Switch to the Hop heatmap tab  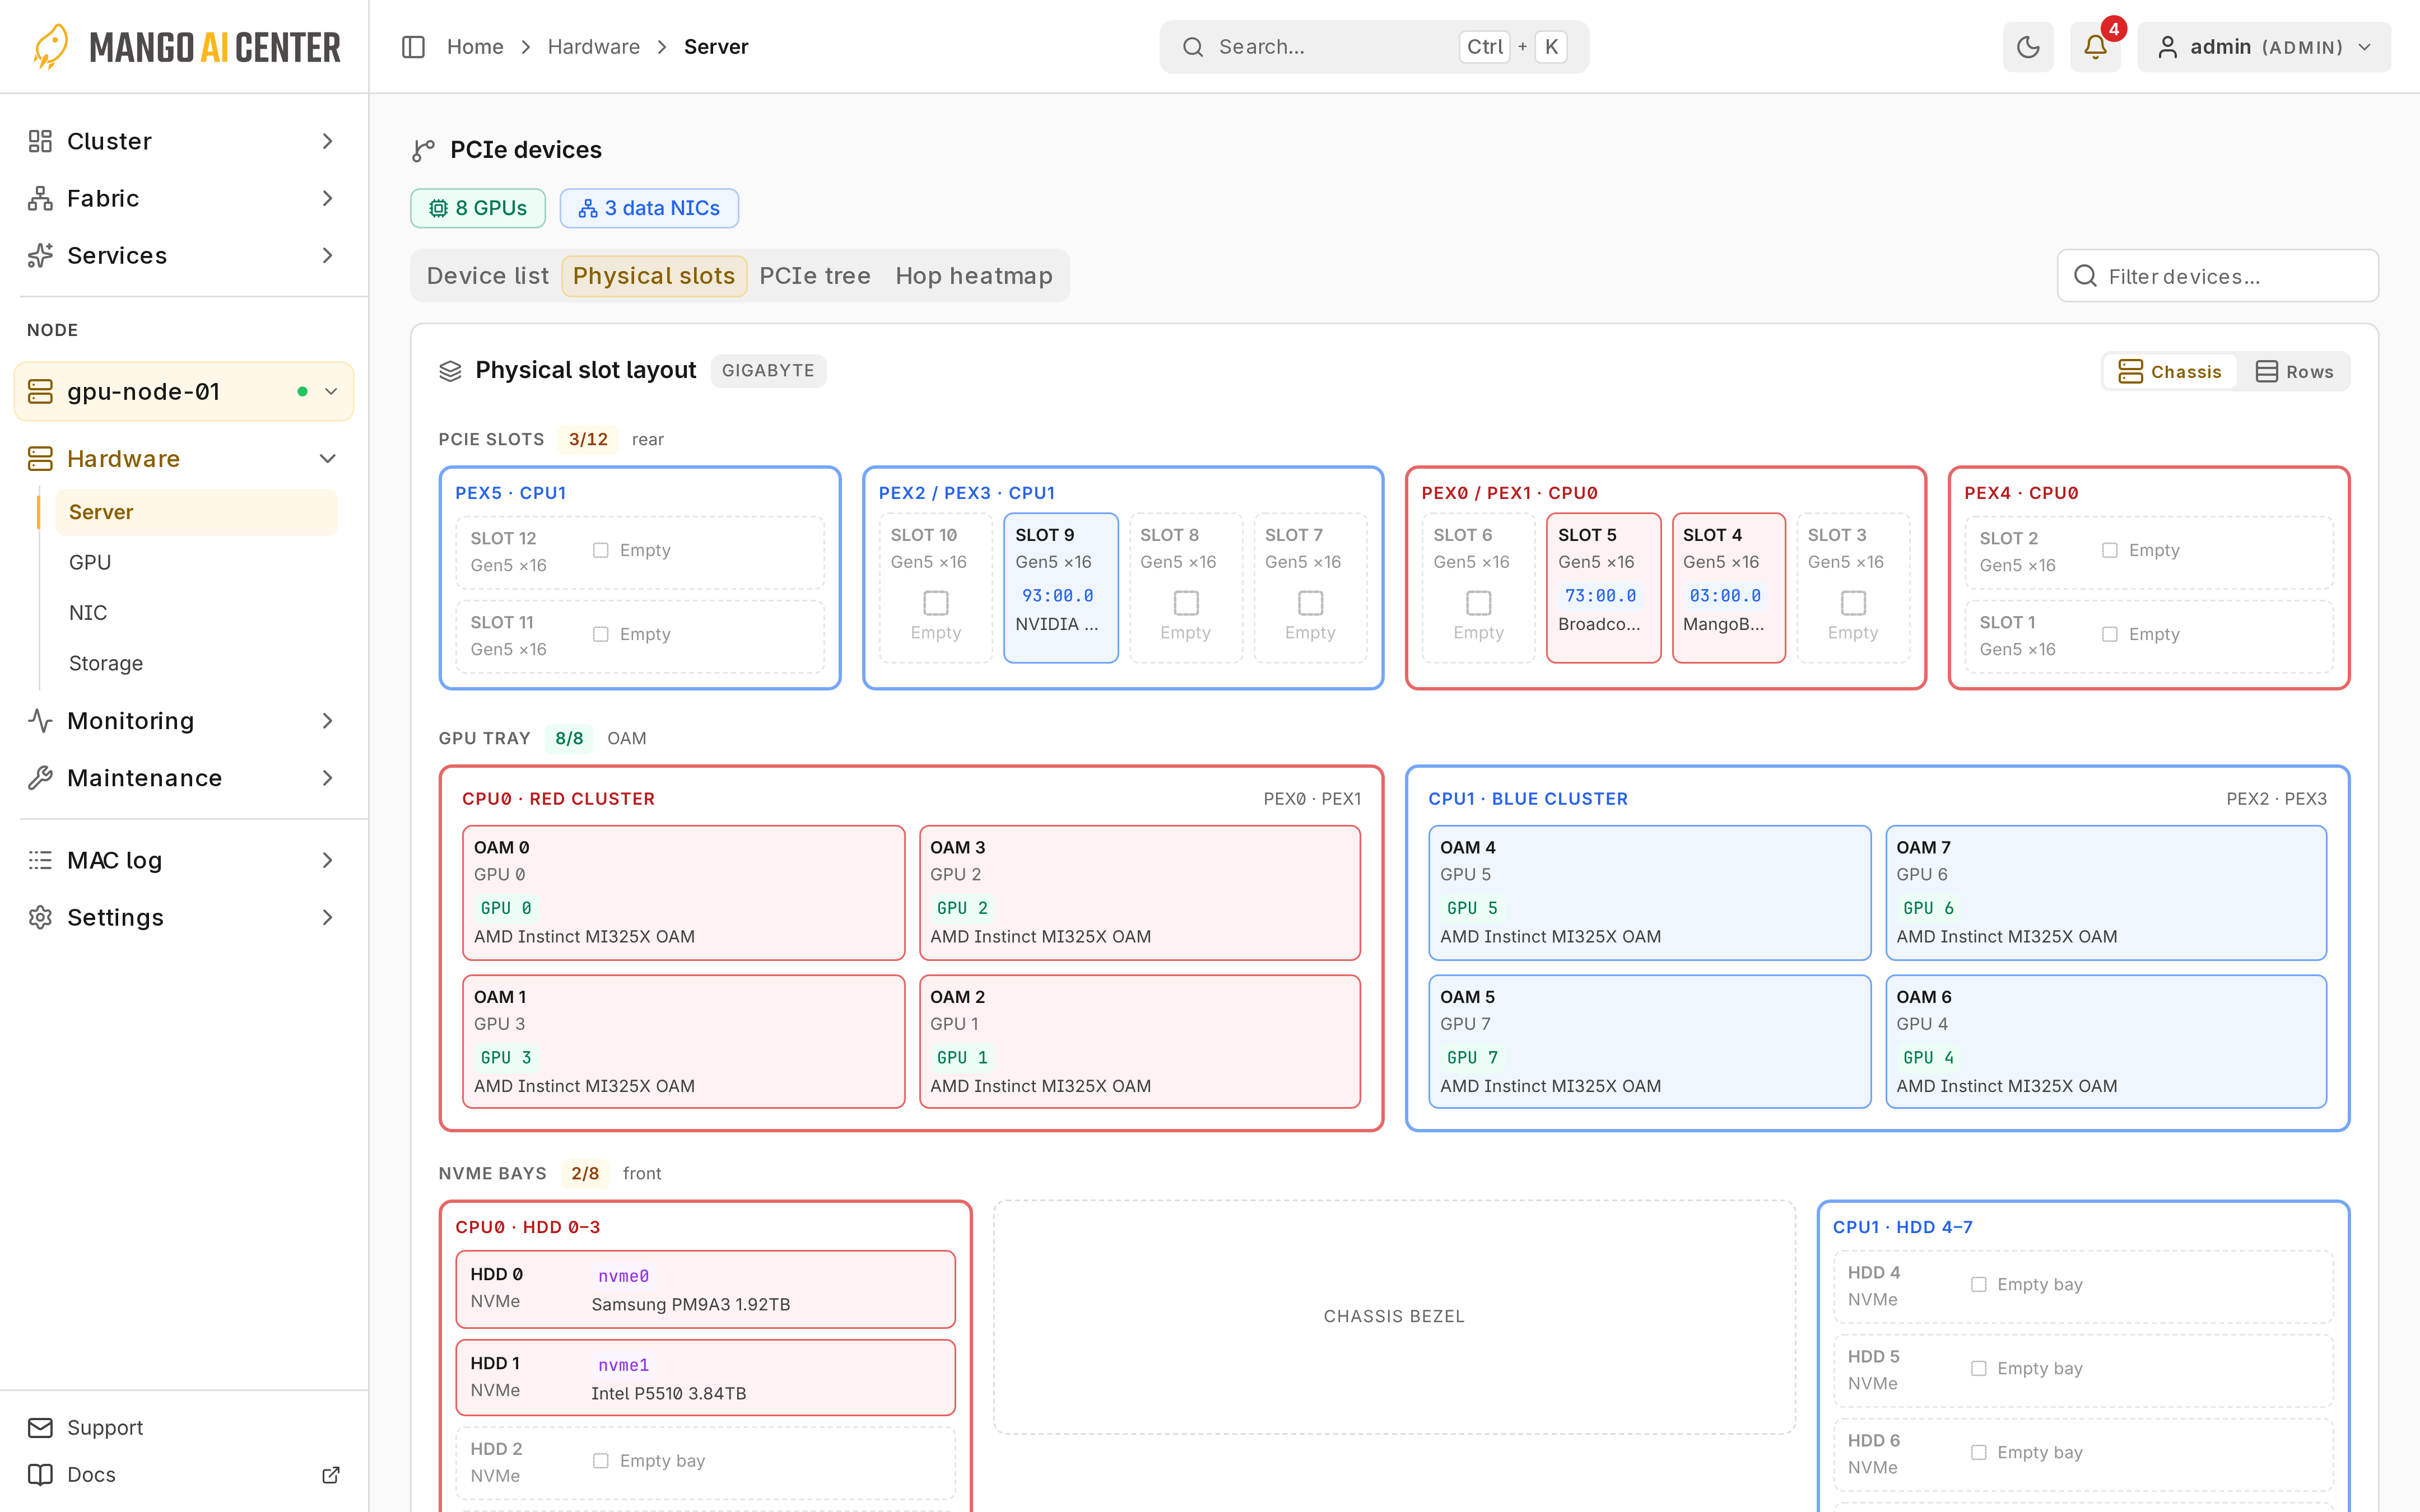974,276
